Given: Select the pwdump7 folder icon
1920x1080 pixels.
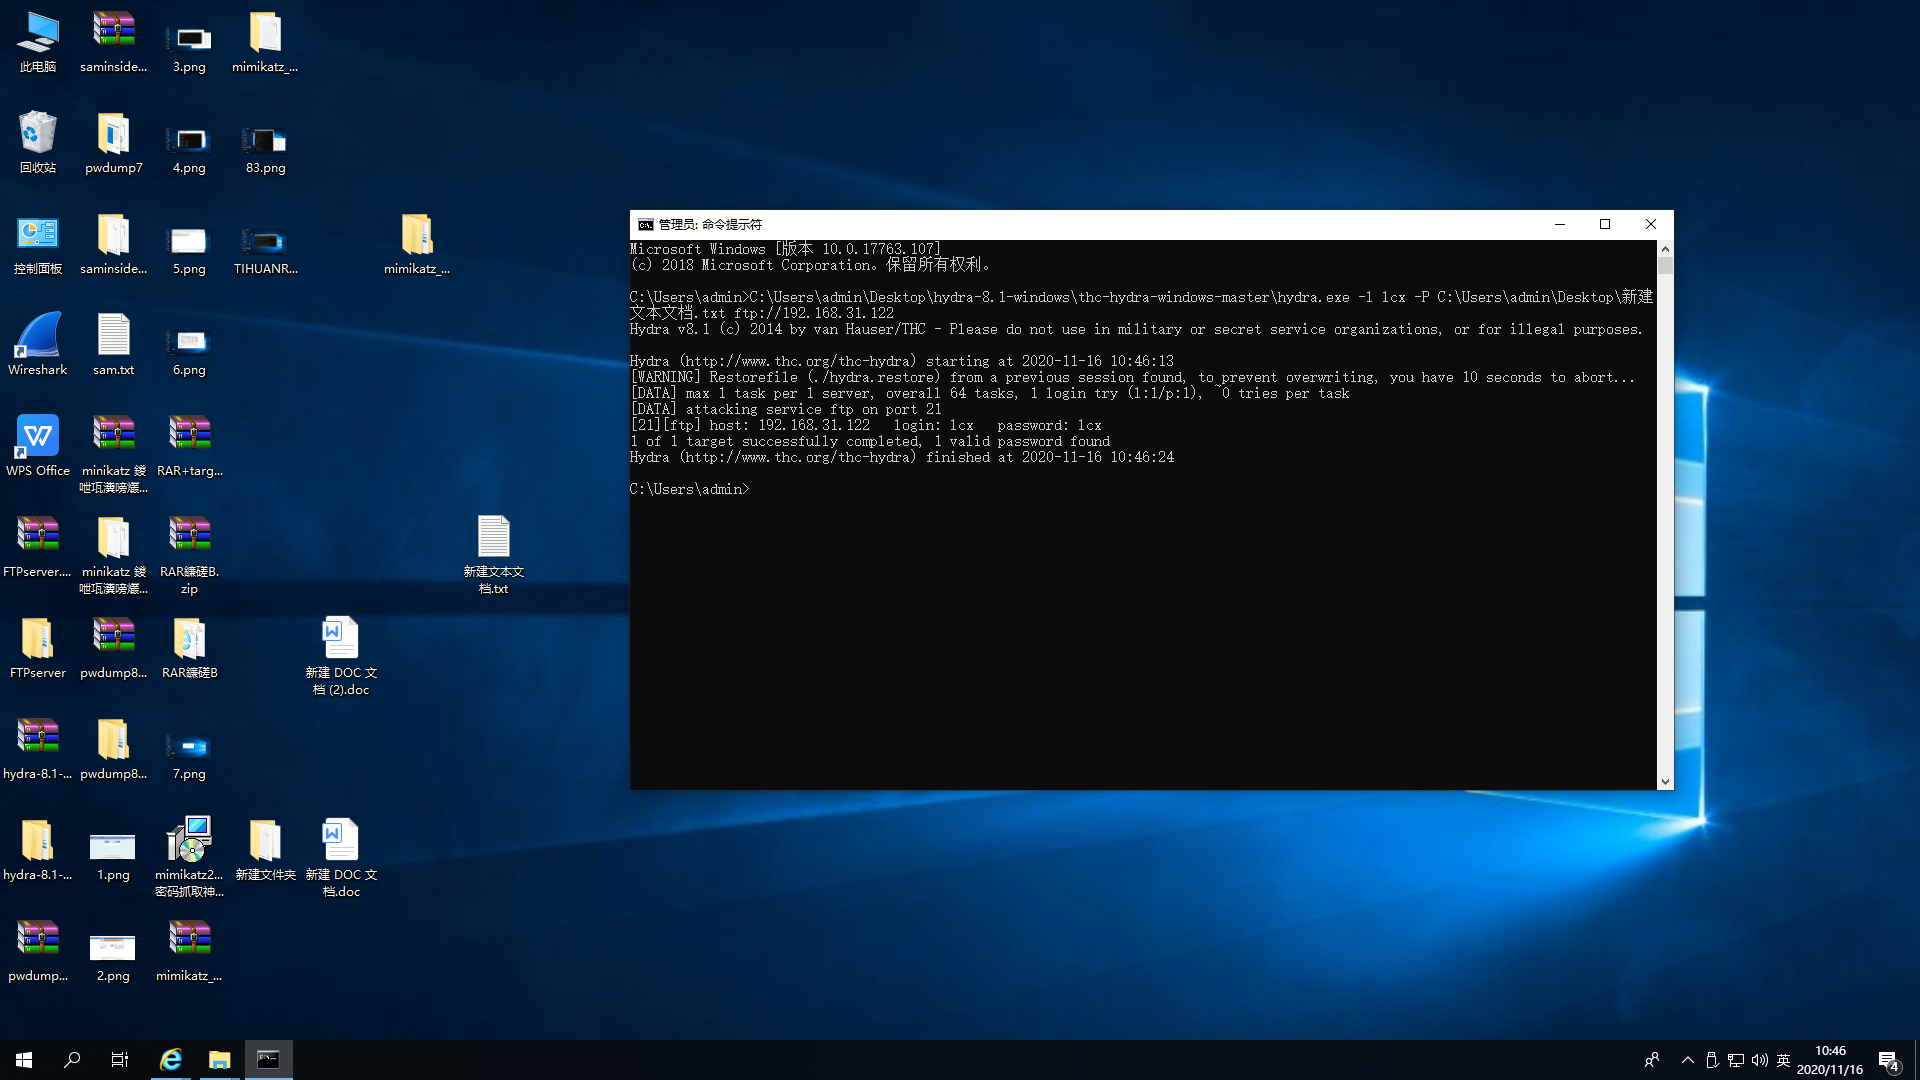Looking at the screenshot, I should click(113, 134).
